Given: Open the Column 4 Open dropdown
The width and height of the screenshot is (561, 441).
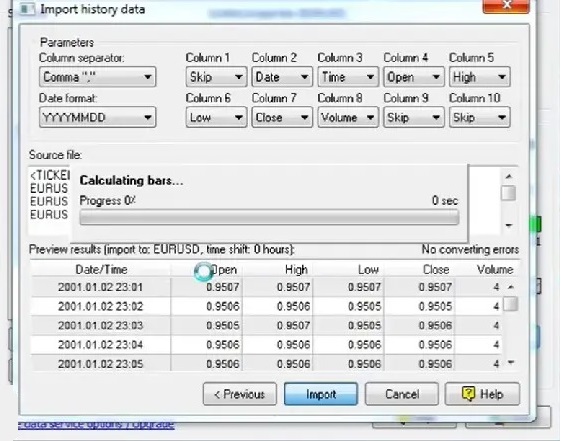Looking at the screenshot, I should (x=414, y=77).
